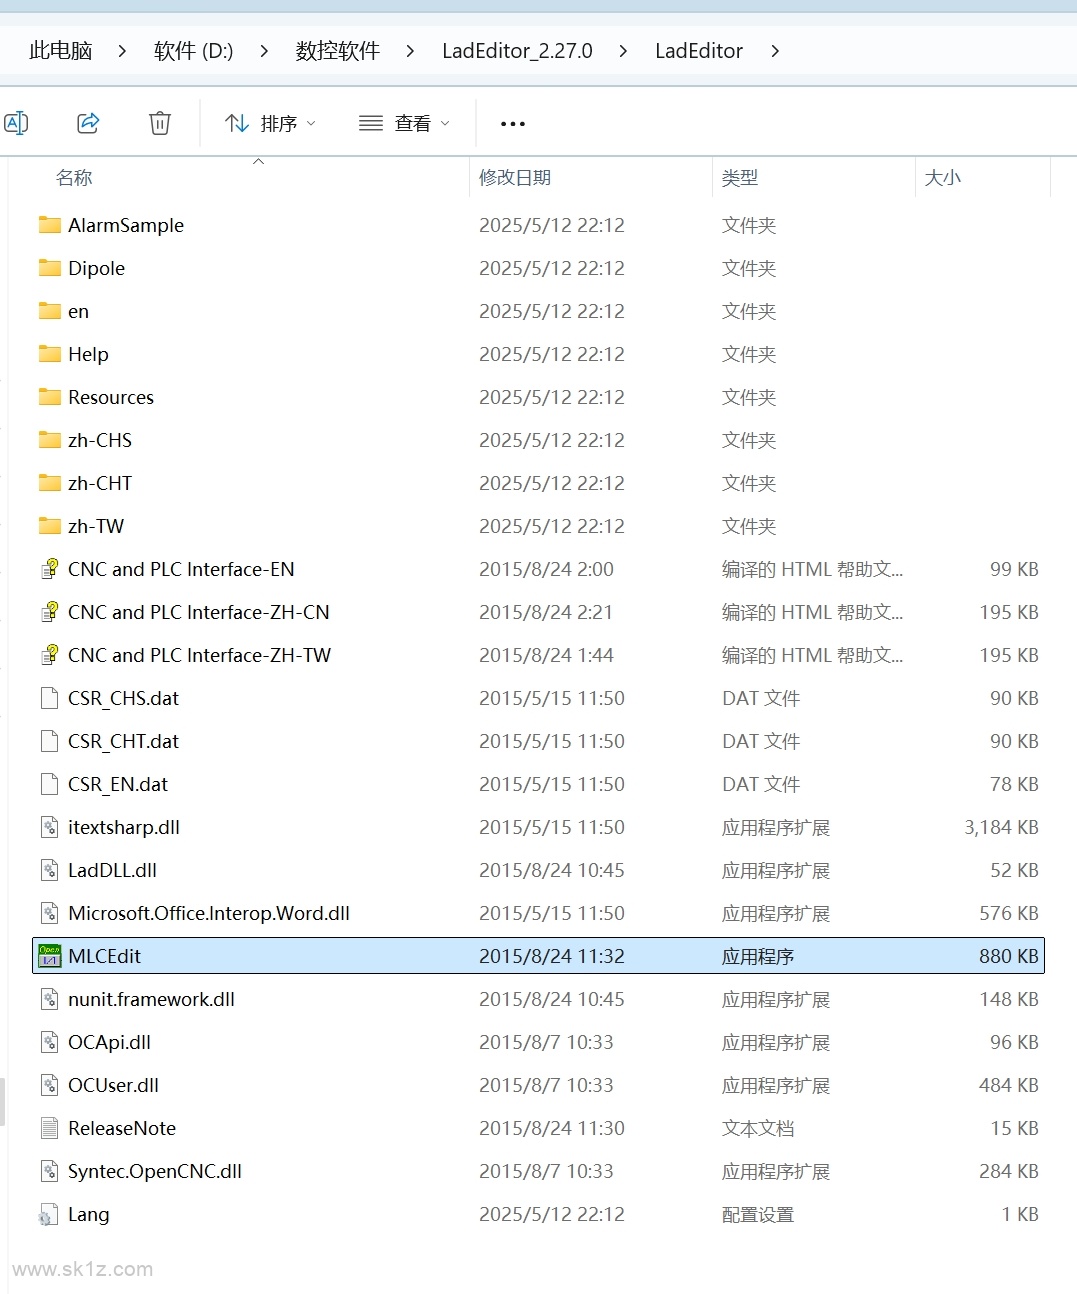Click the MLCEdit application icon
The width and height of the screenshot is (1077, 1294).
pos(49,956)
